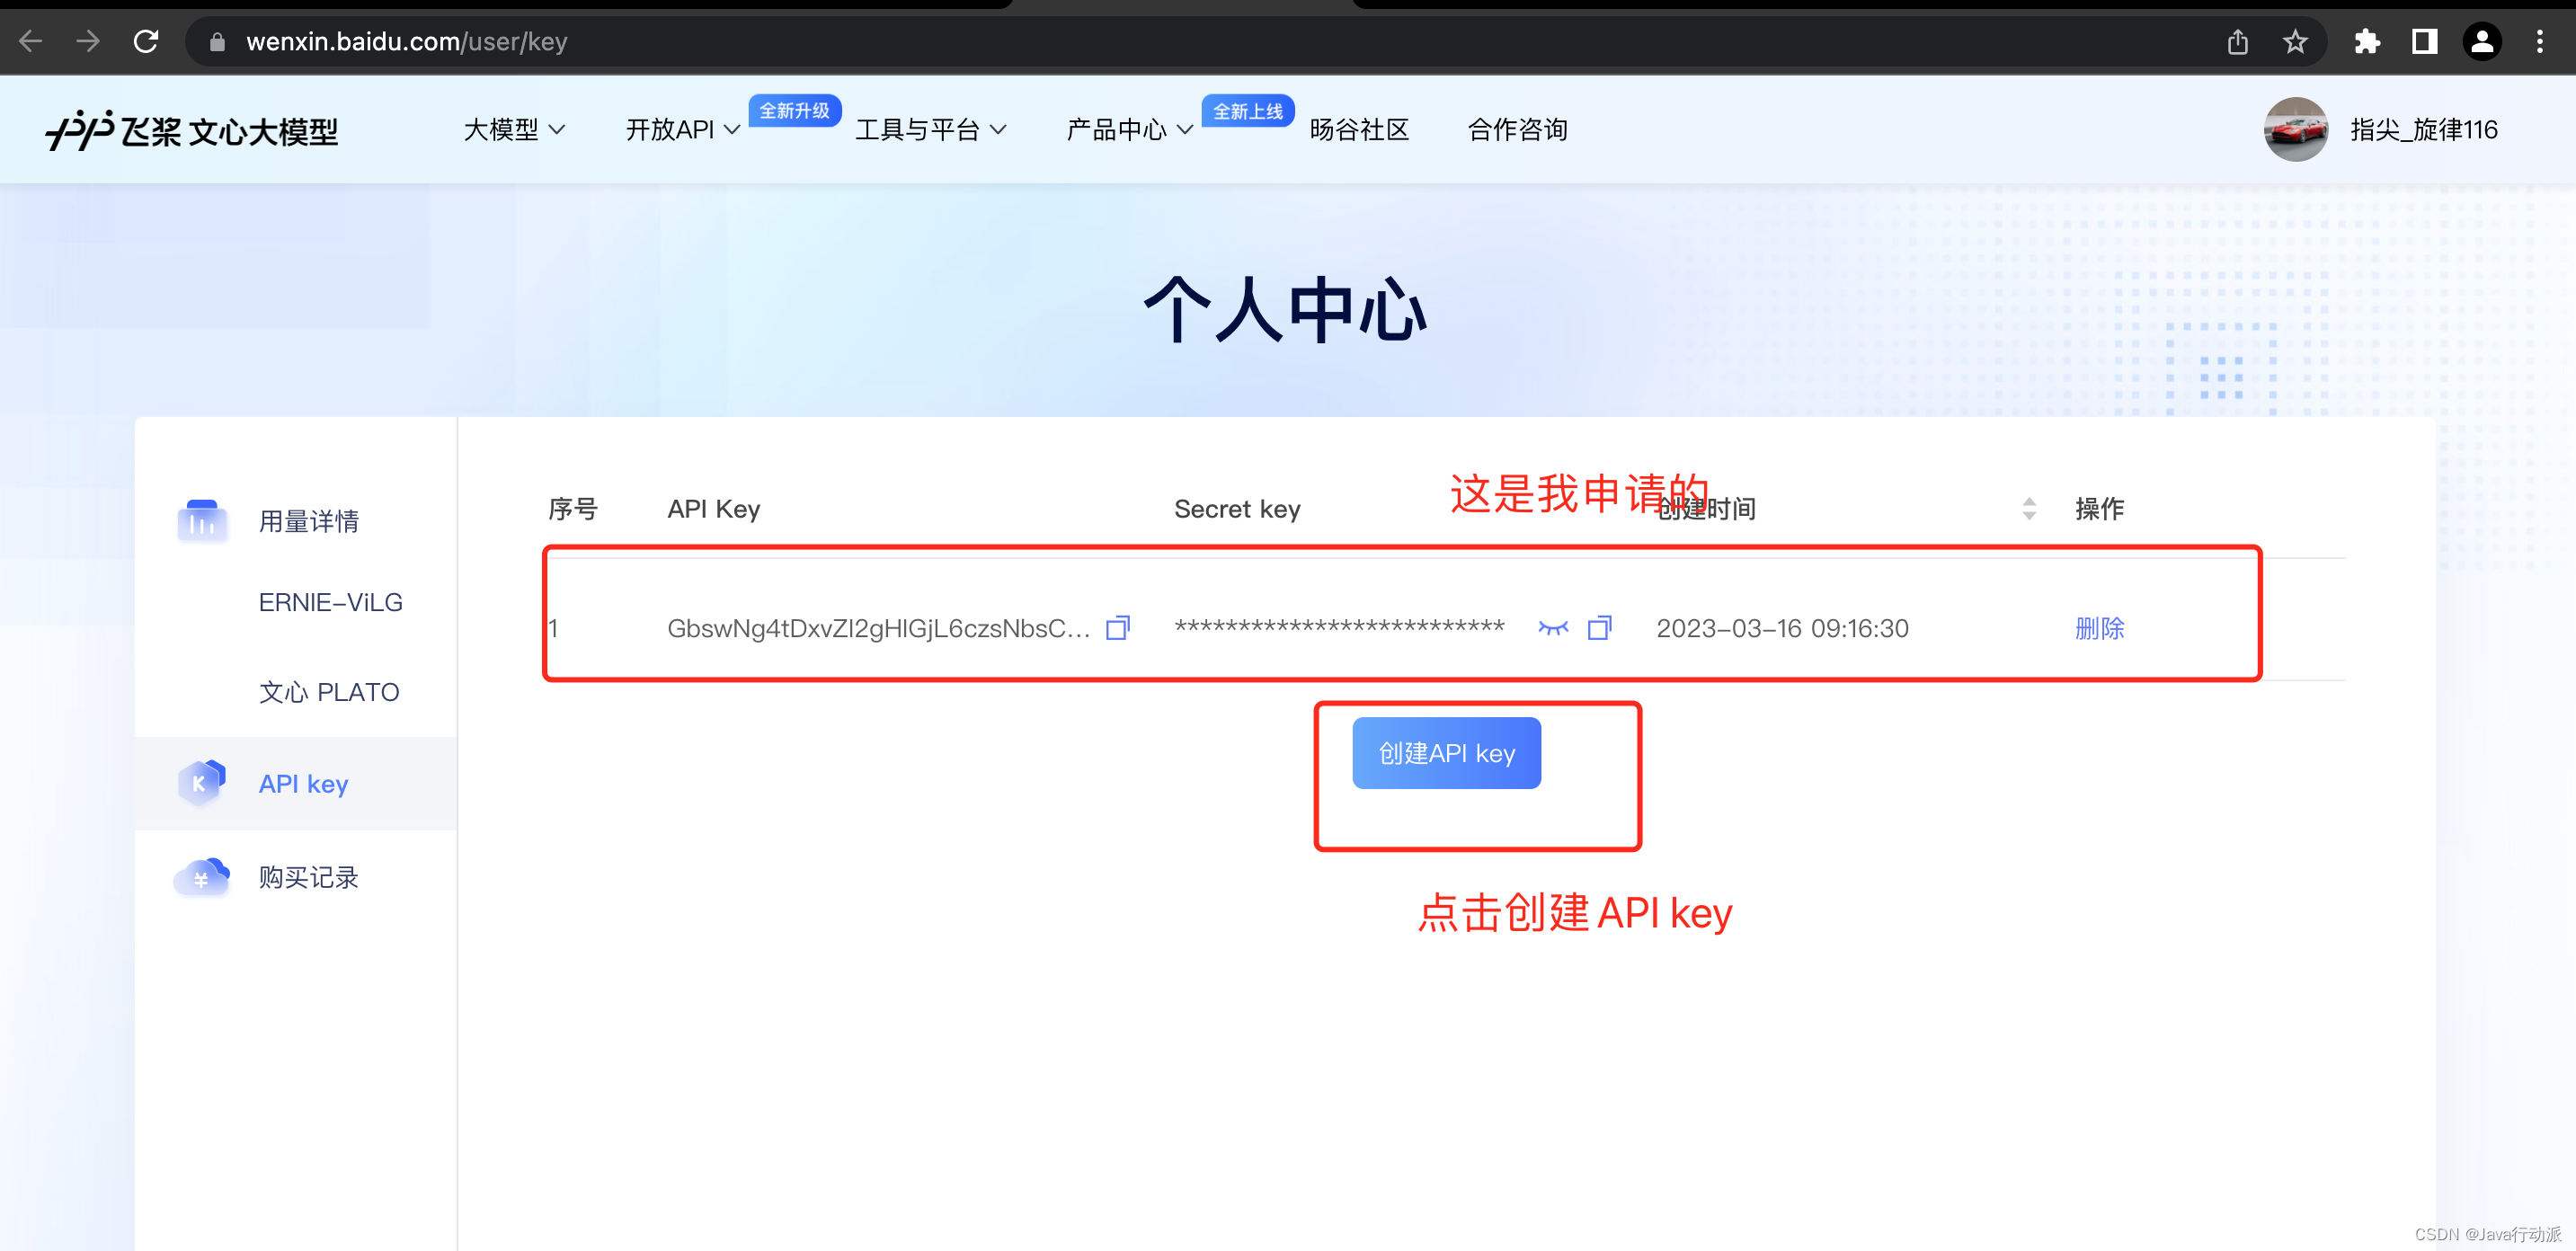This screenshot has height=1251, width=2576.
Task: Click the 创建API key button
Action: pos(1446,753)
